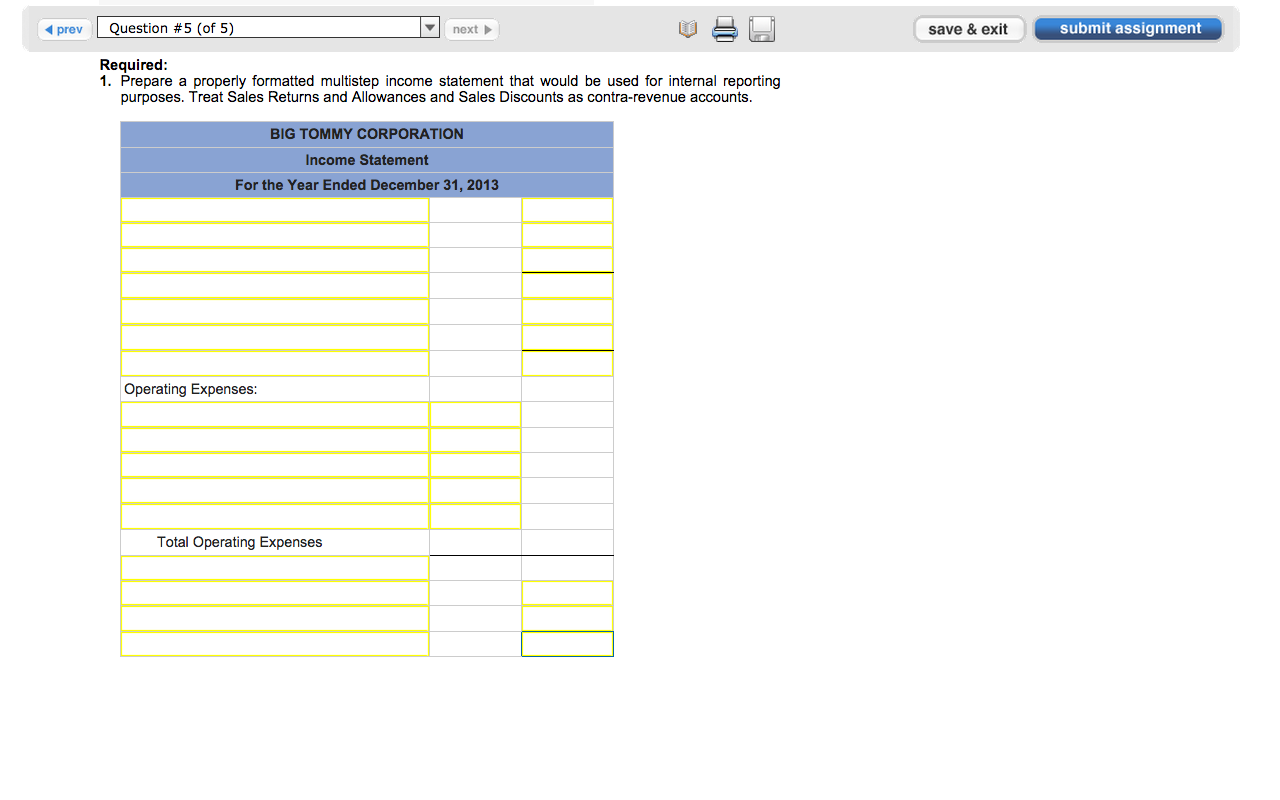Click the floppy disk save icon

(x=762, y=30)
